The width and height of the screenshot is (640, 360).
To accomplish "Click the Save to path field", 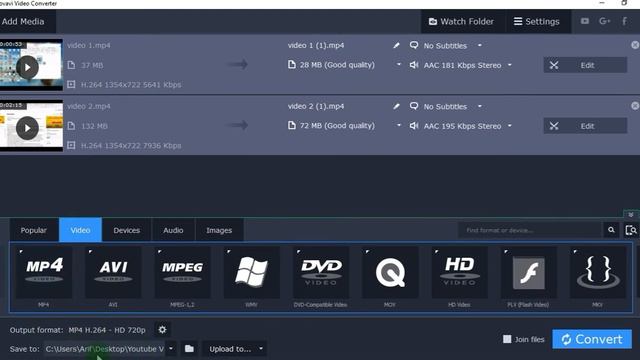I will pyautogui.click(x=104, y=349).
